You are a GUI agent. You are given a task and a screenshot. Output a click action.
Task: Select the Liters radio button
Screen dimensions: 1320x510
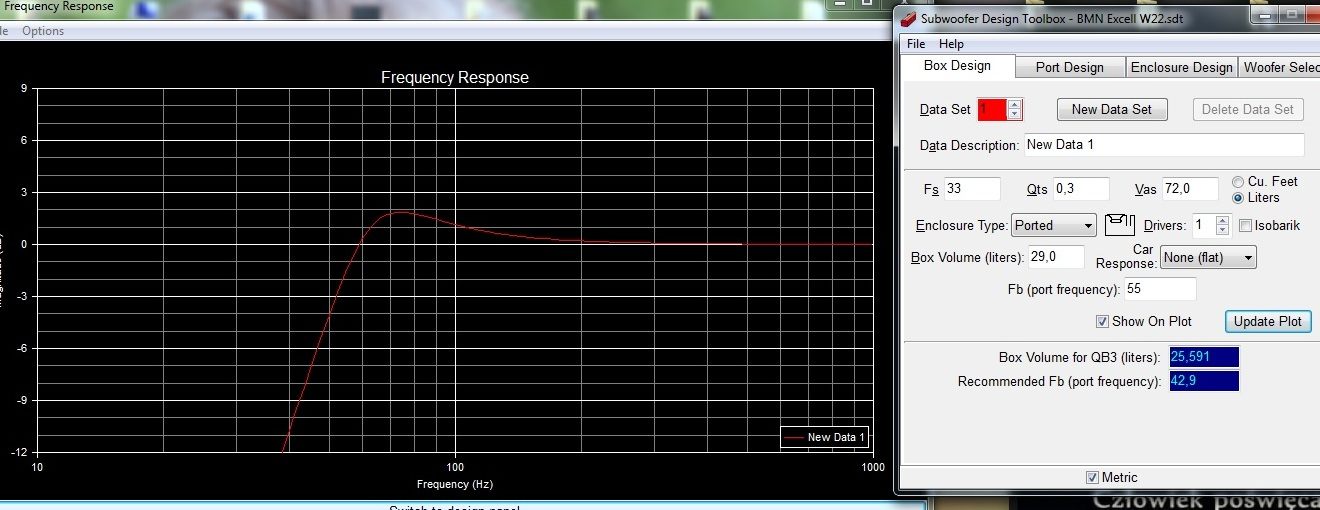(1238, 198)
